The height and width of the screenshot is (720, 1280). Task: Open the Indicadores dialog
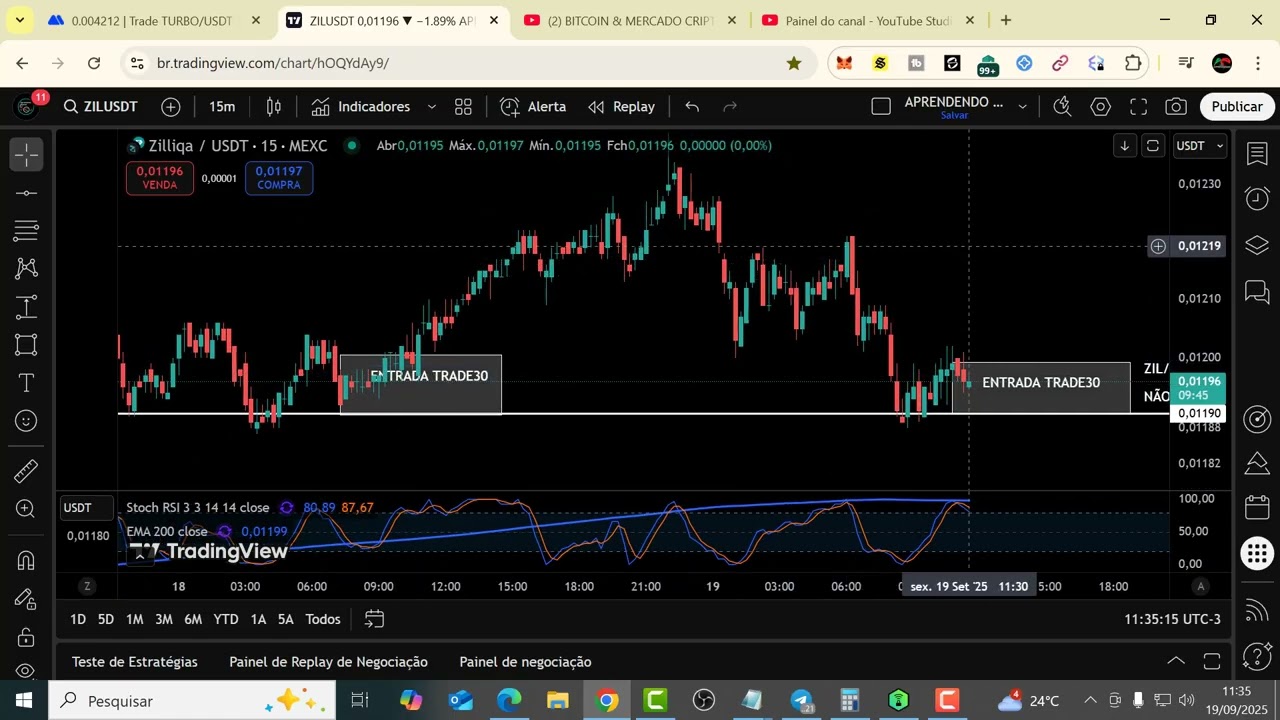[361, 107]
